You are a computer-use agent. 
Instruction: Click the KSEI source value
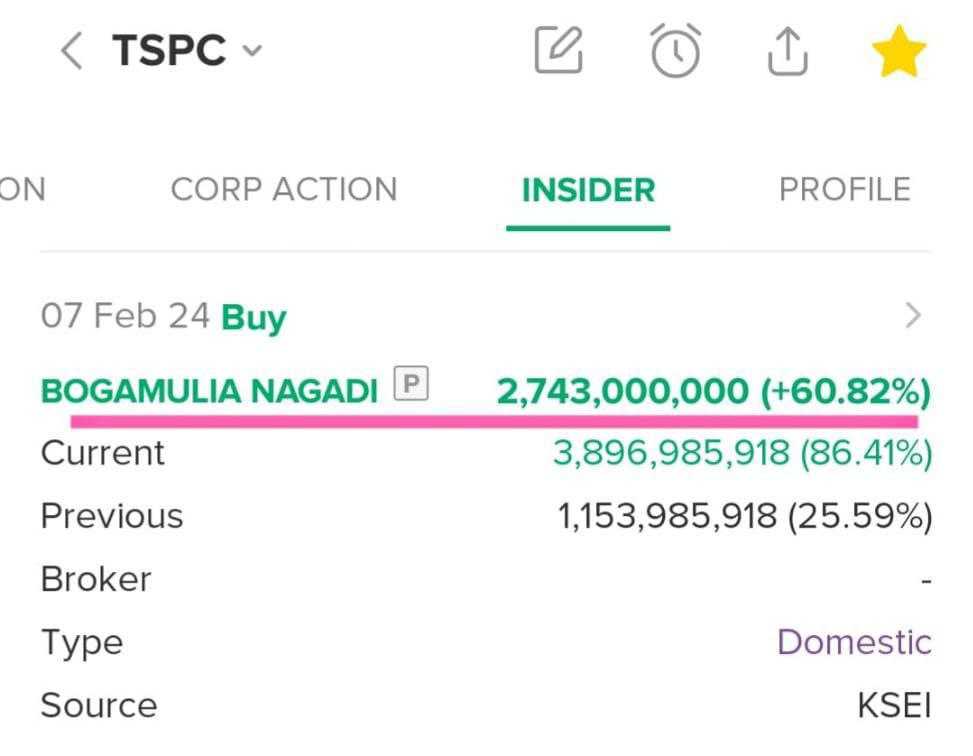click(894, 706)
